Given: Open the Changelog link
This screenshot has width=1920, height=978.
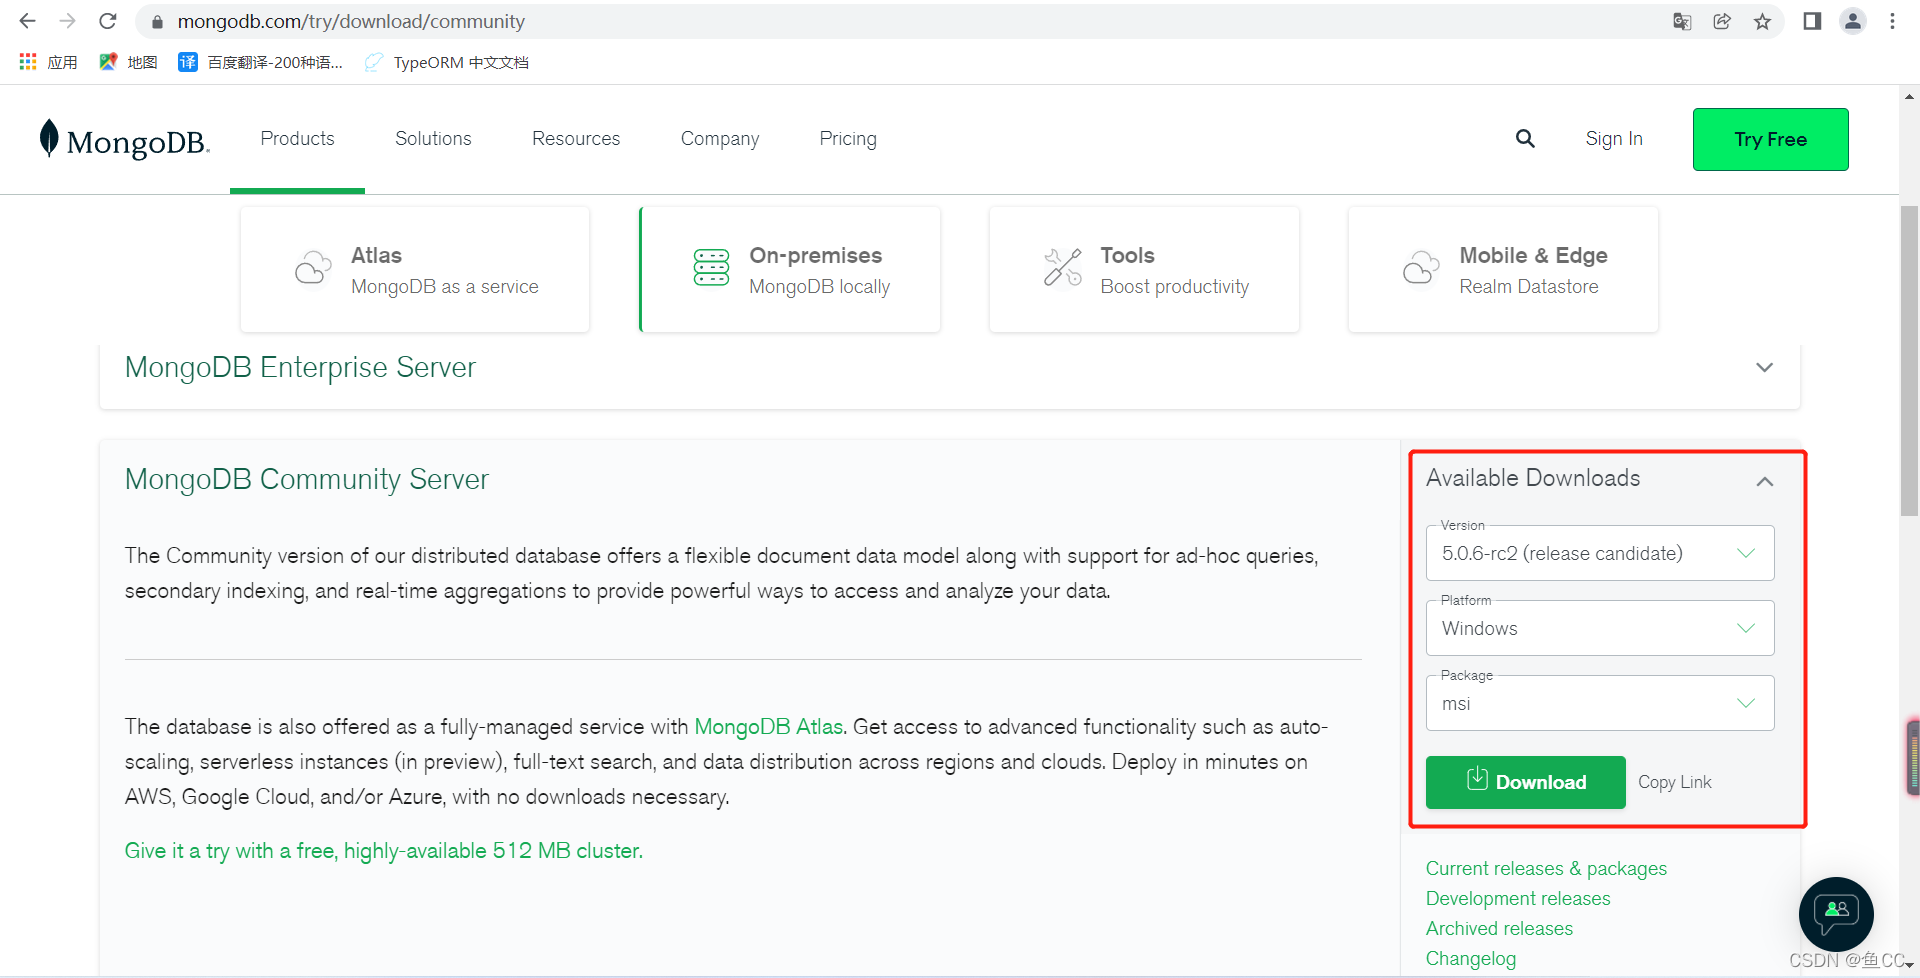Looking at the screenshot, I should 1471,959.
